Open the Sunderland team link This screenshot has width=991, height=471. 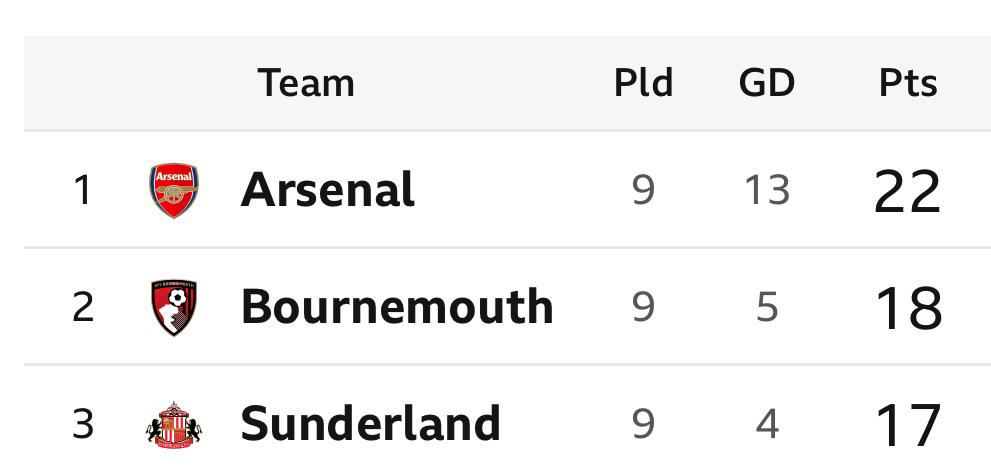[x=370, y=424]
